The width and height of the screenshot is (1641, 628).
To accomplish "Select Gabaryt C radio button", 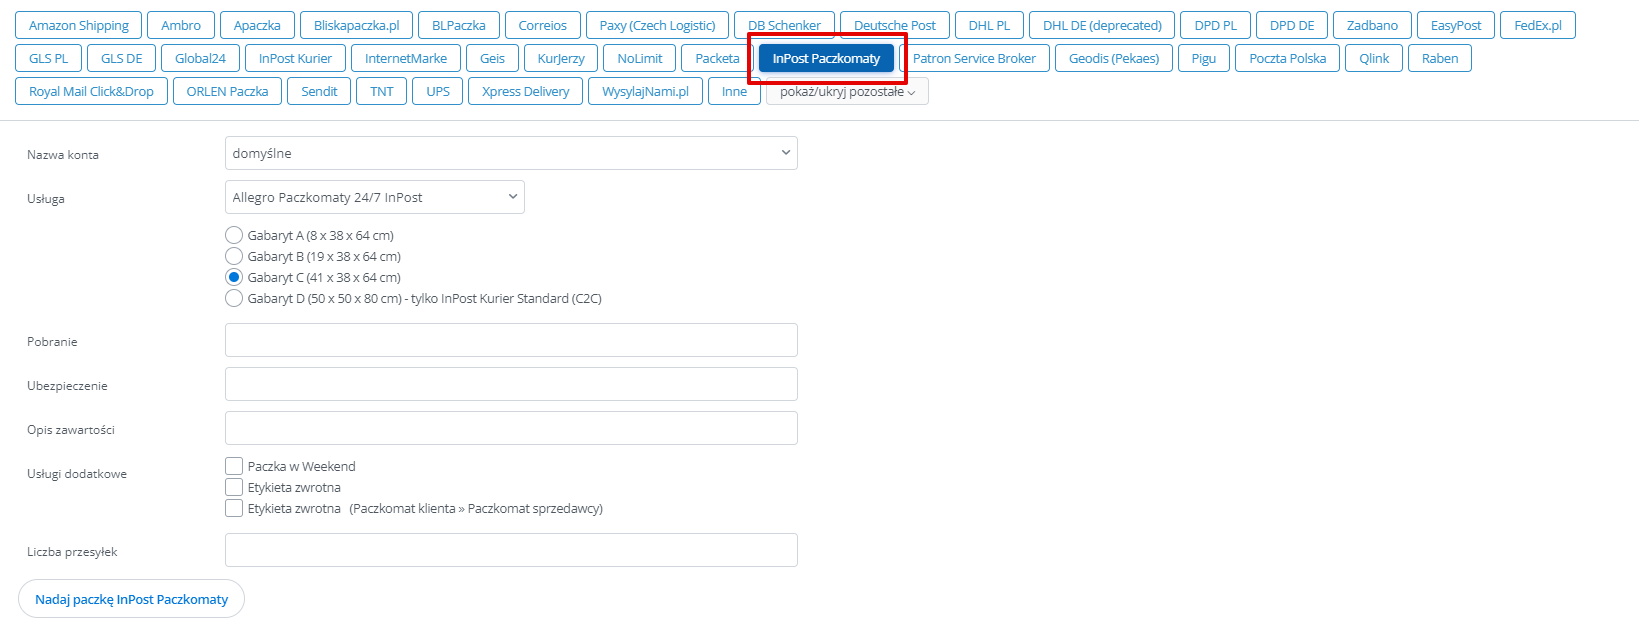I will tap(234, 277).
